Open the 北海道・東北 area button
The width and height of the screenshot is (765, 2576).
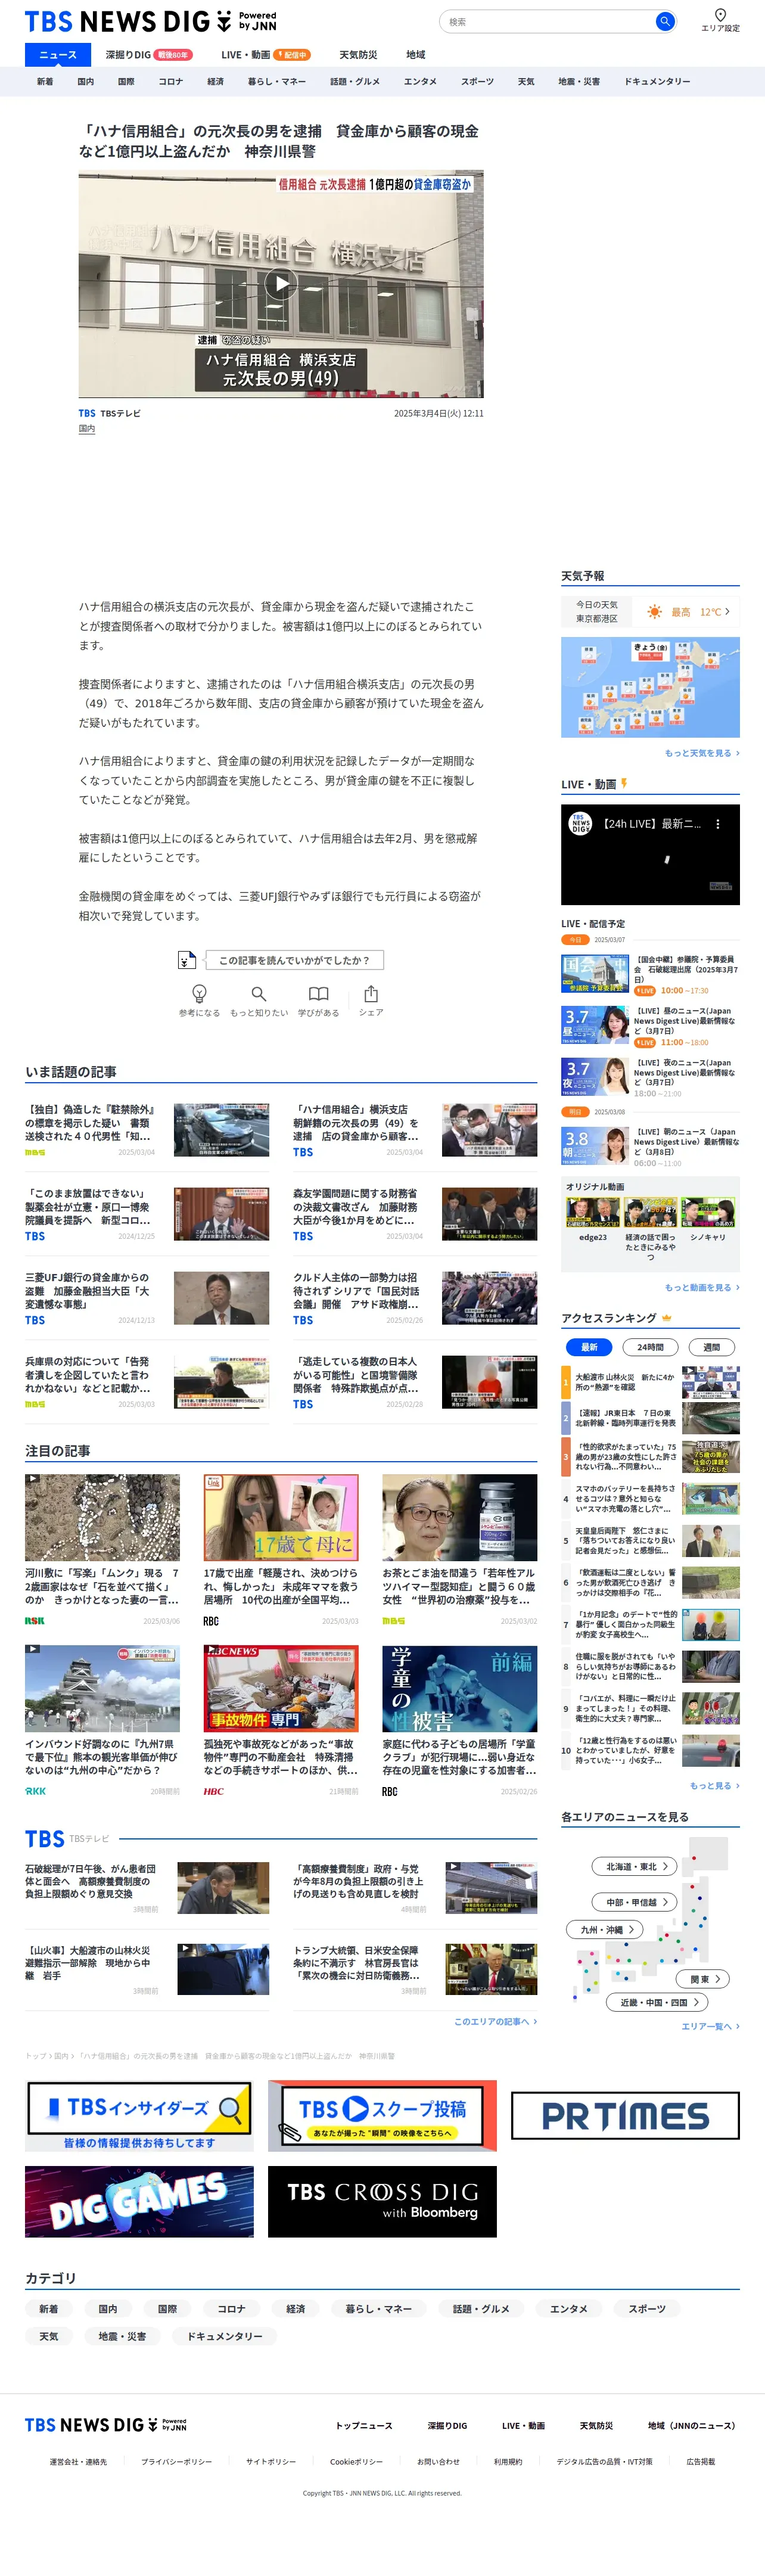635,1866
